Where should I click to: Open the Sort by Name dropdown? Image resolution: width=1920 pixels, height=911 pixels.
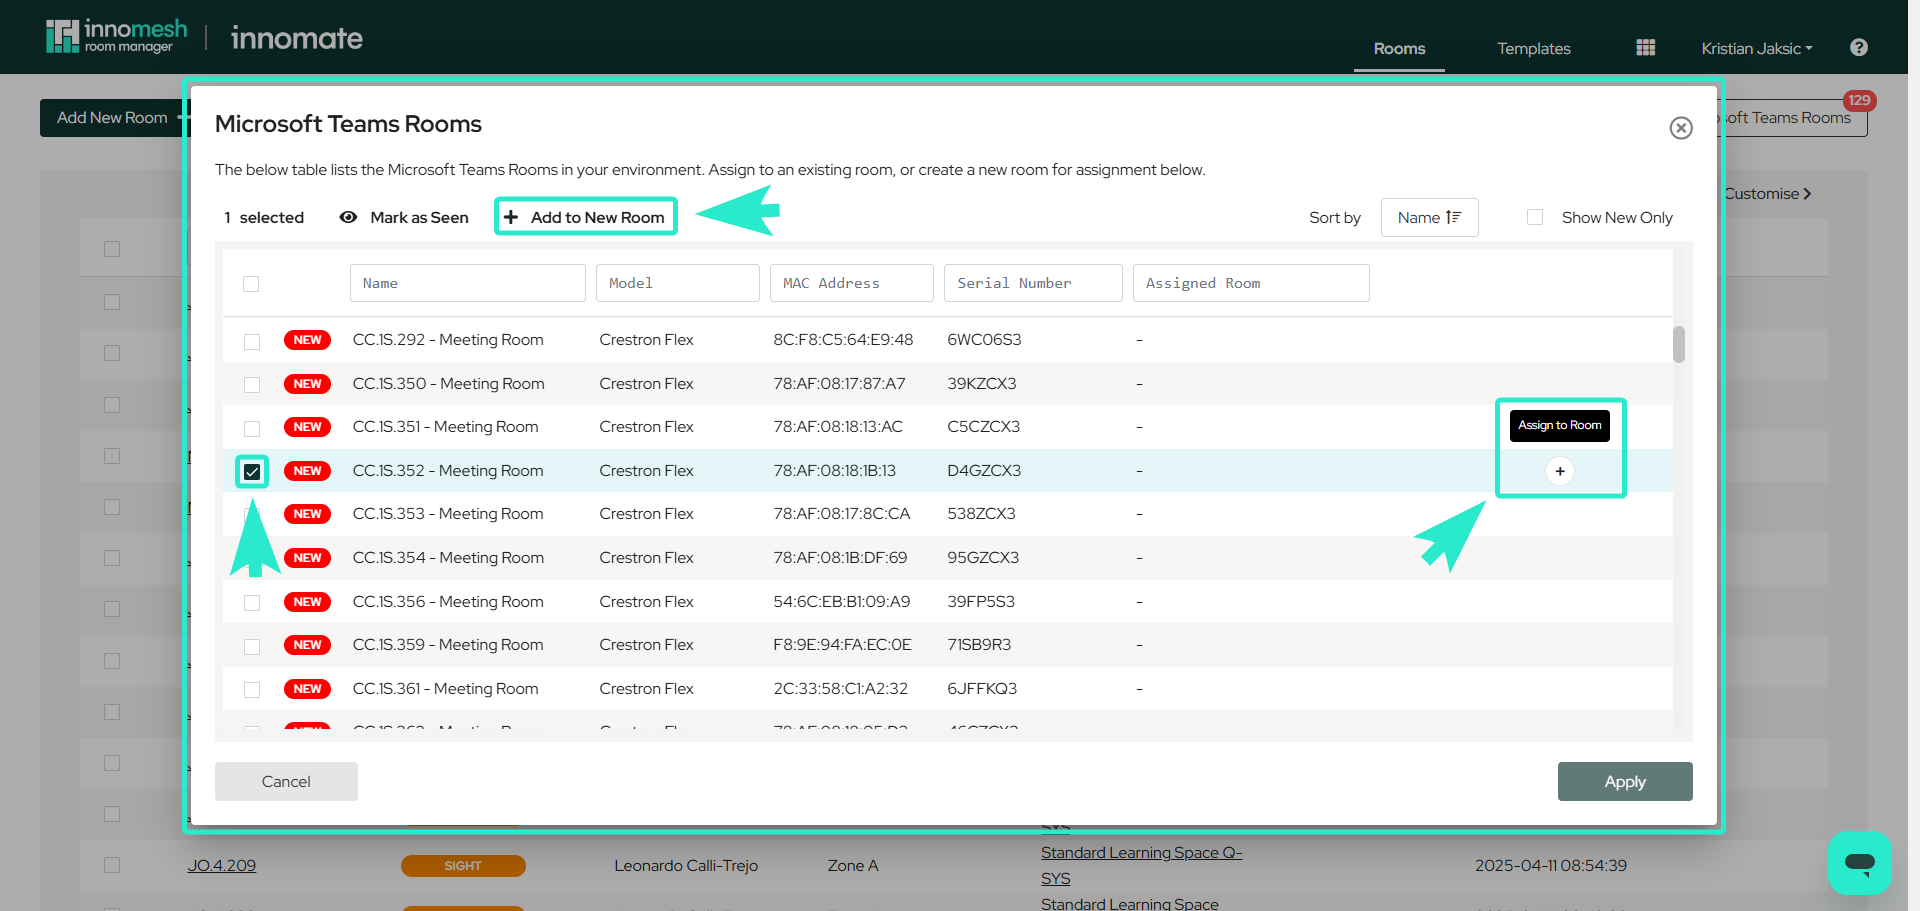(x=1429, y=218)
